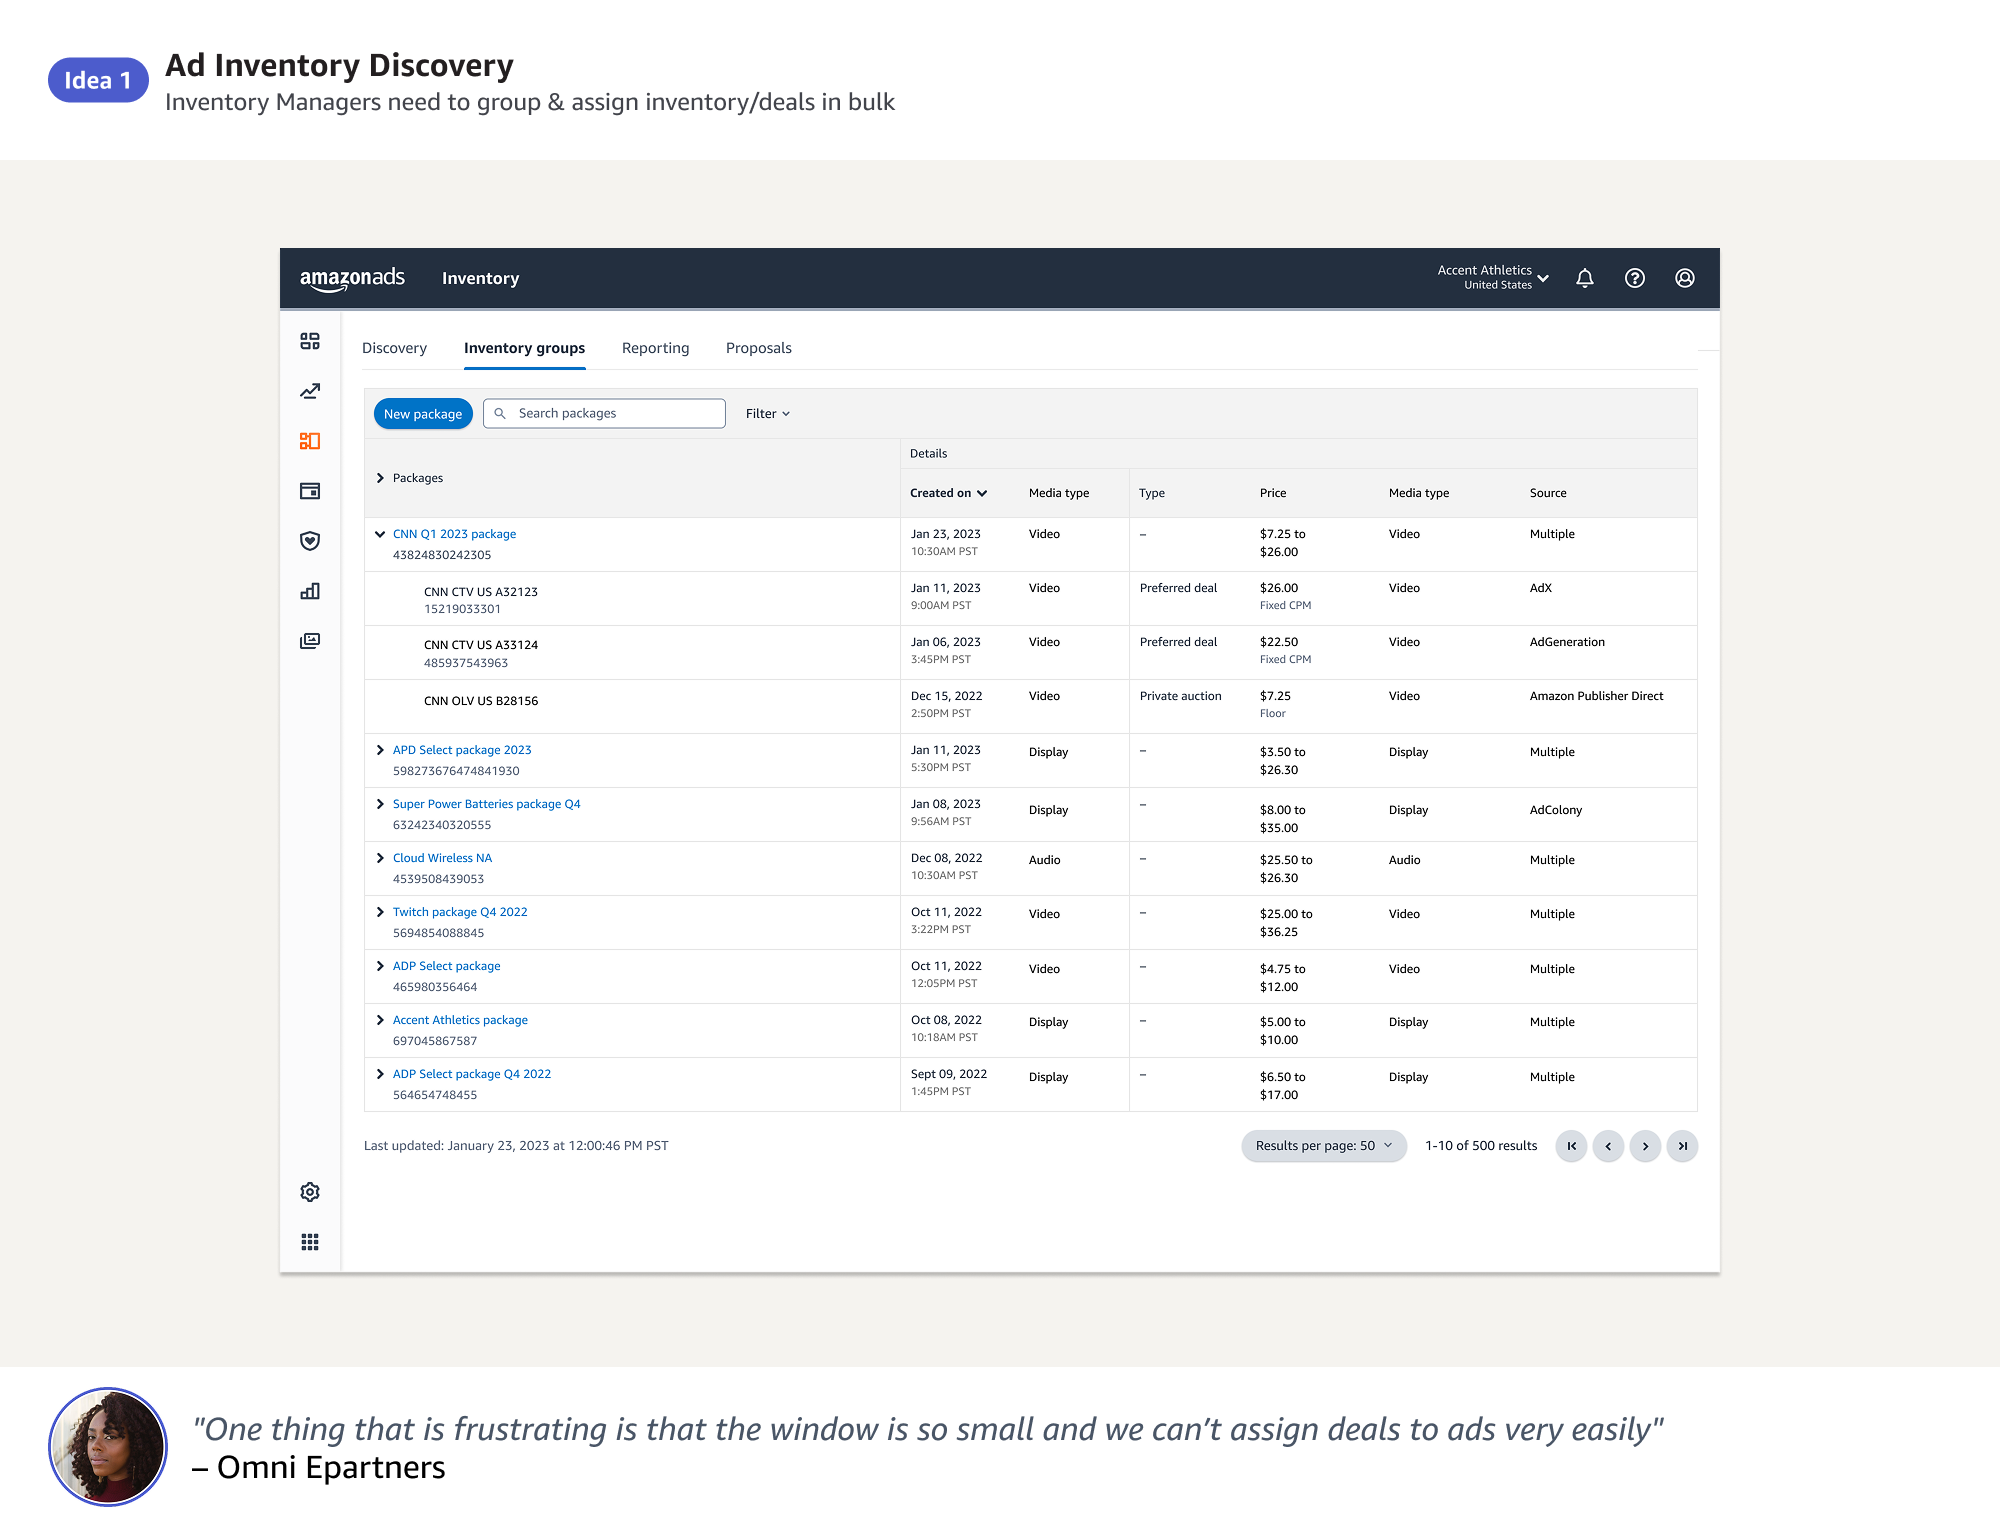Collapse the CNN Q1 2023 package row
The width and height of the screenshot is (2000, 1527).
380,533
